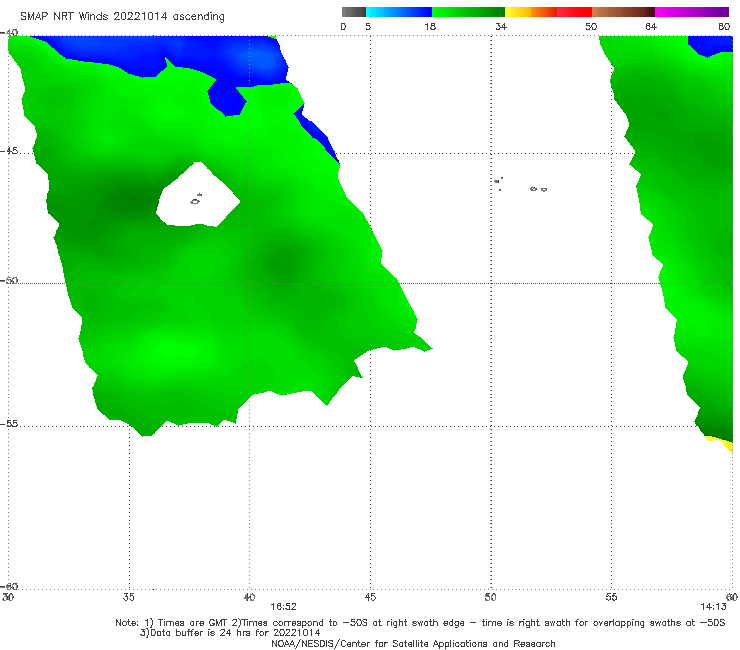Click the note line starting "Note: 1) Times are GMT"
Screen dimensions: 740x650
420,623
